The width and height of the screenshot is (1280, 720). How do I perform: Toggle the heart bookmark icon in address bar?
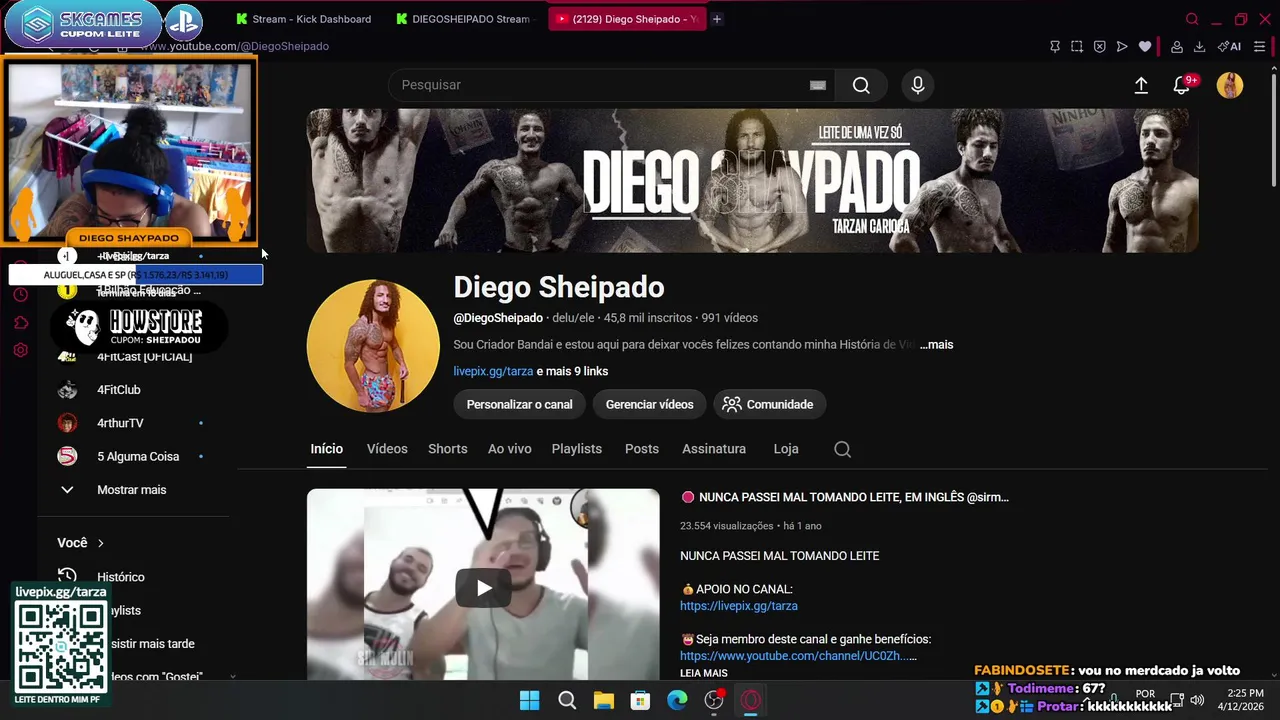(x=1145, y=46)
